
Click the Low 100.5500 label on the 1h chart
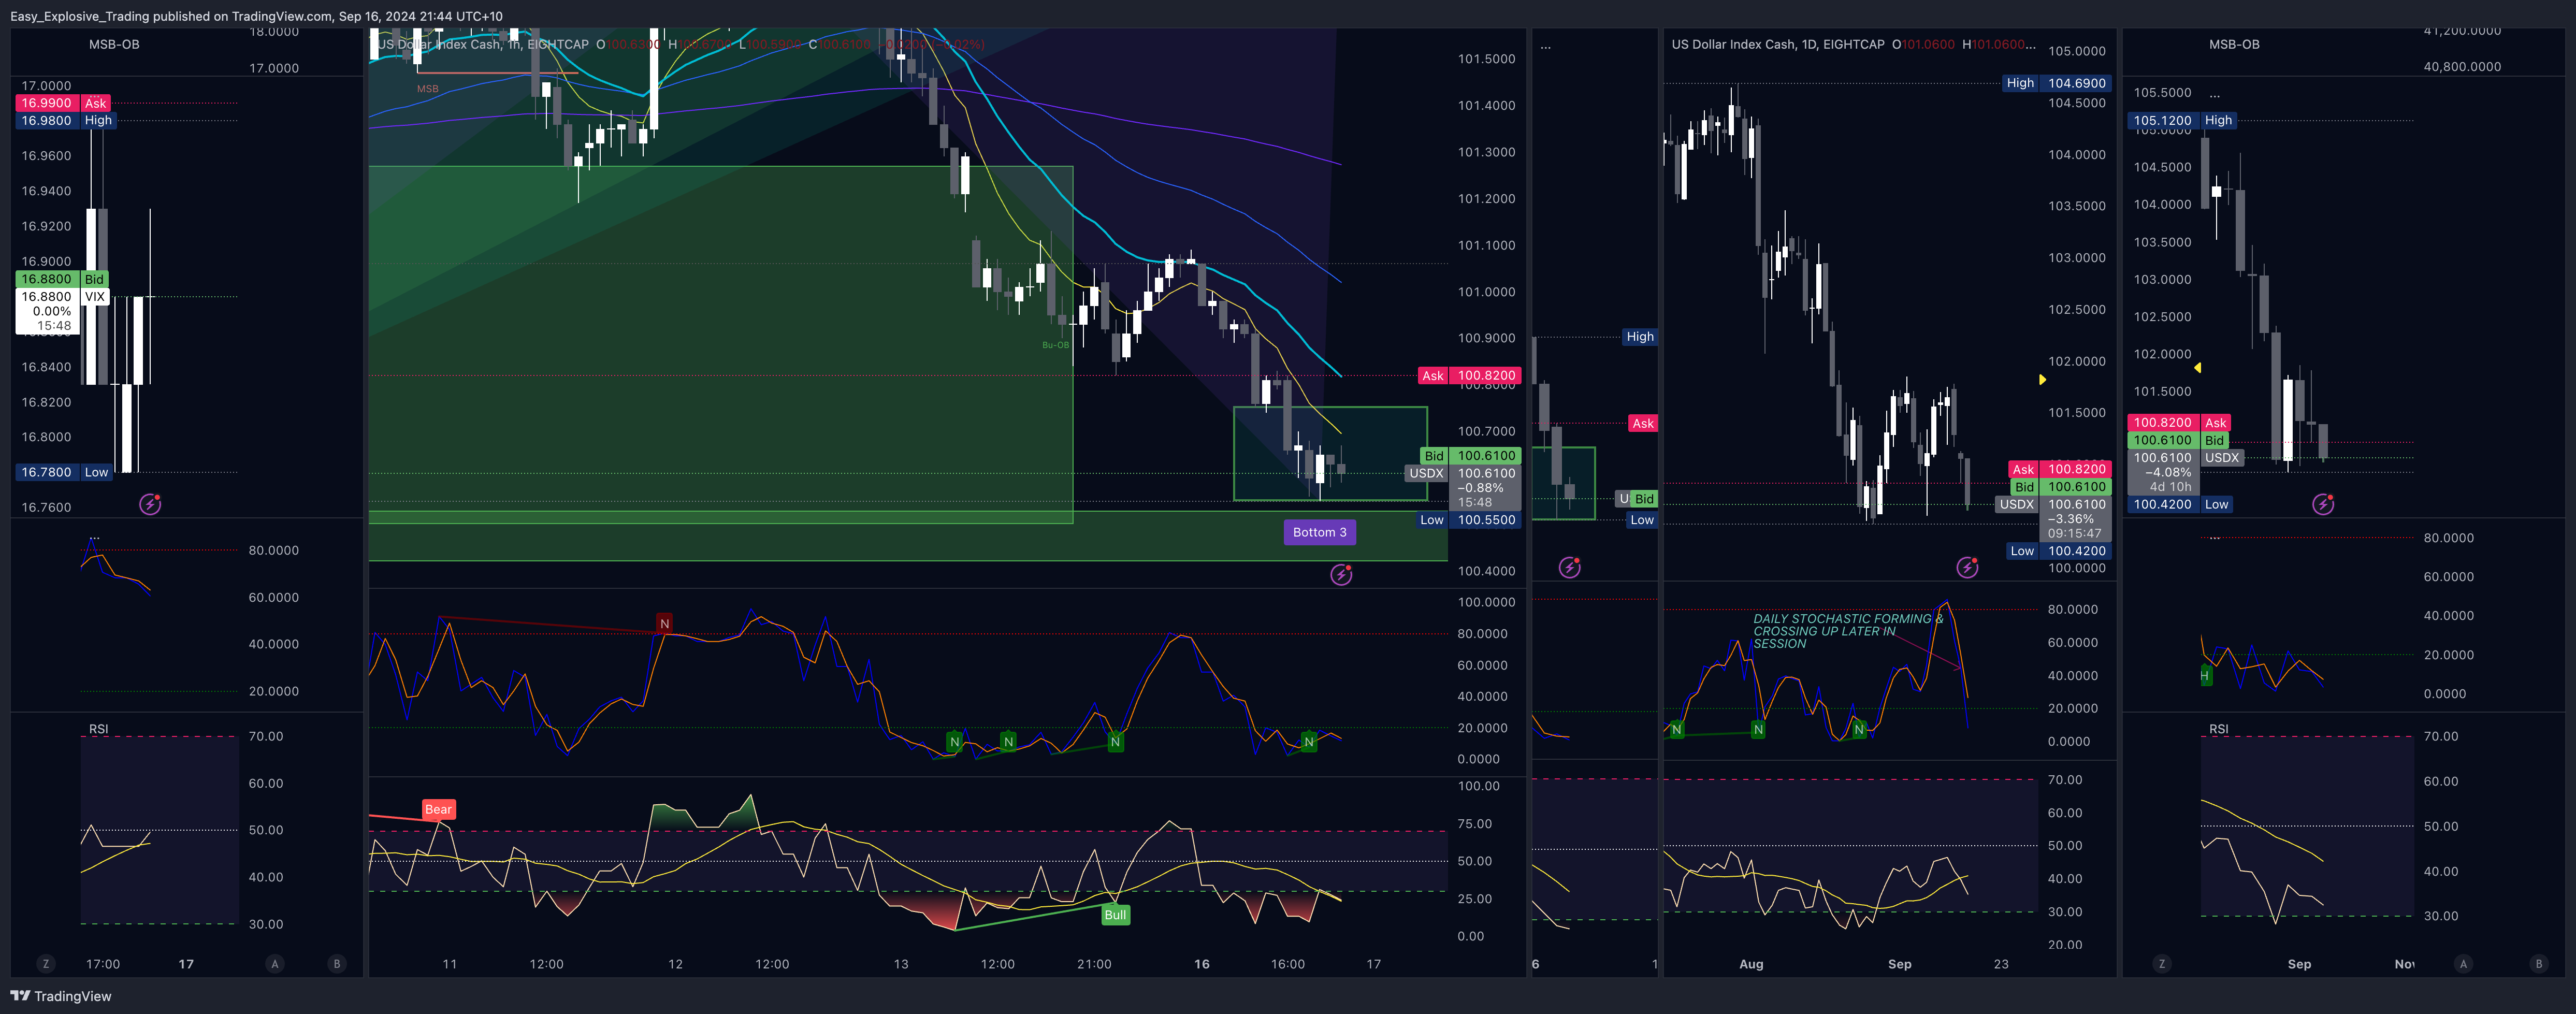coord(1469,520)
